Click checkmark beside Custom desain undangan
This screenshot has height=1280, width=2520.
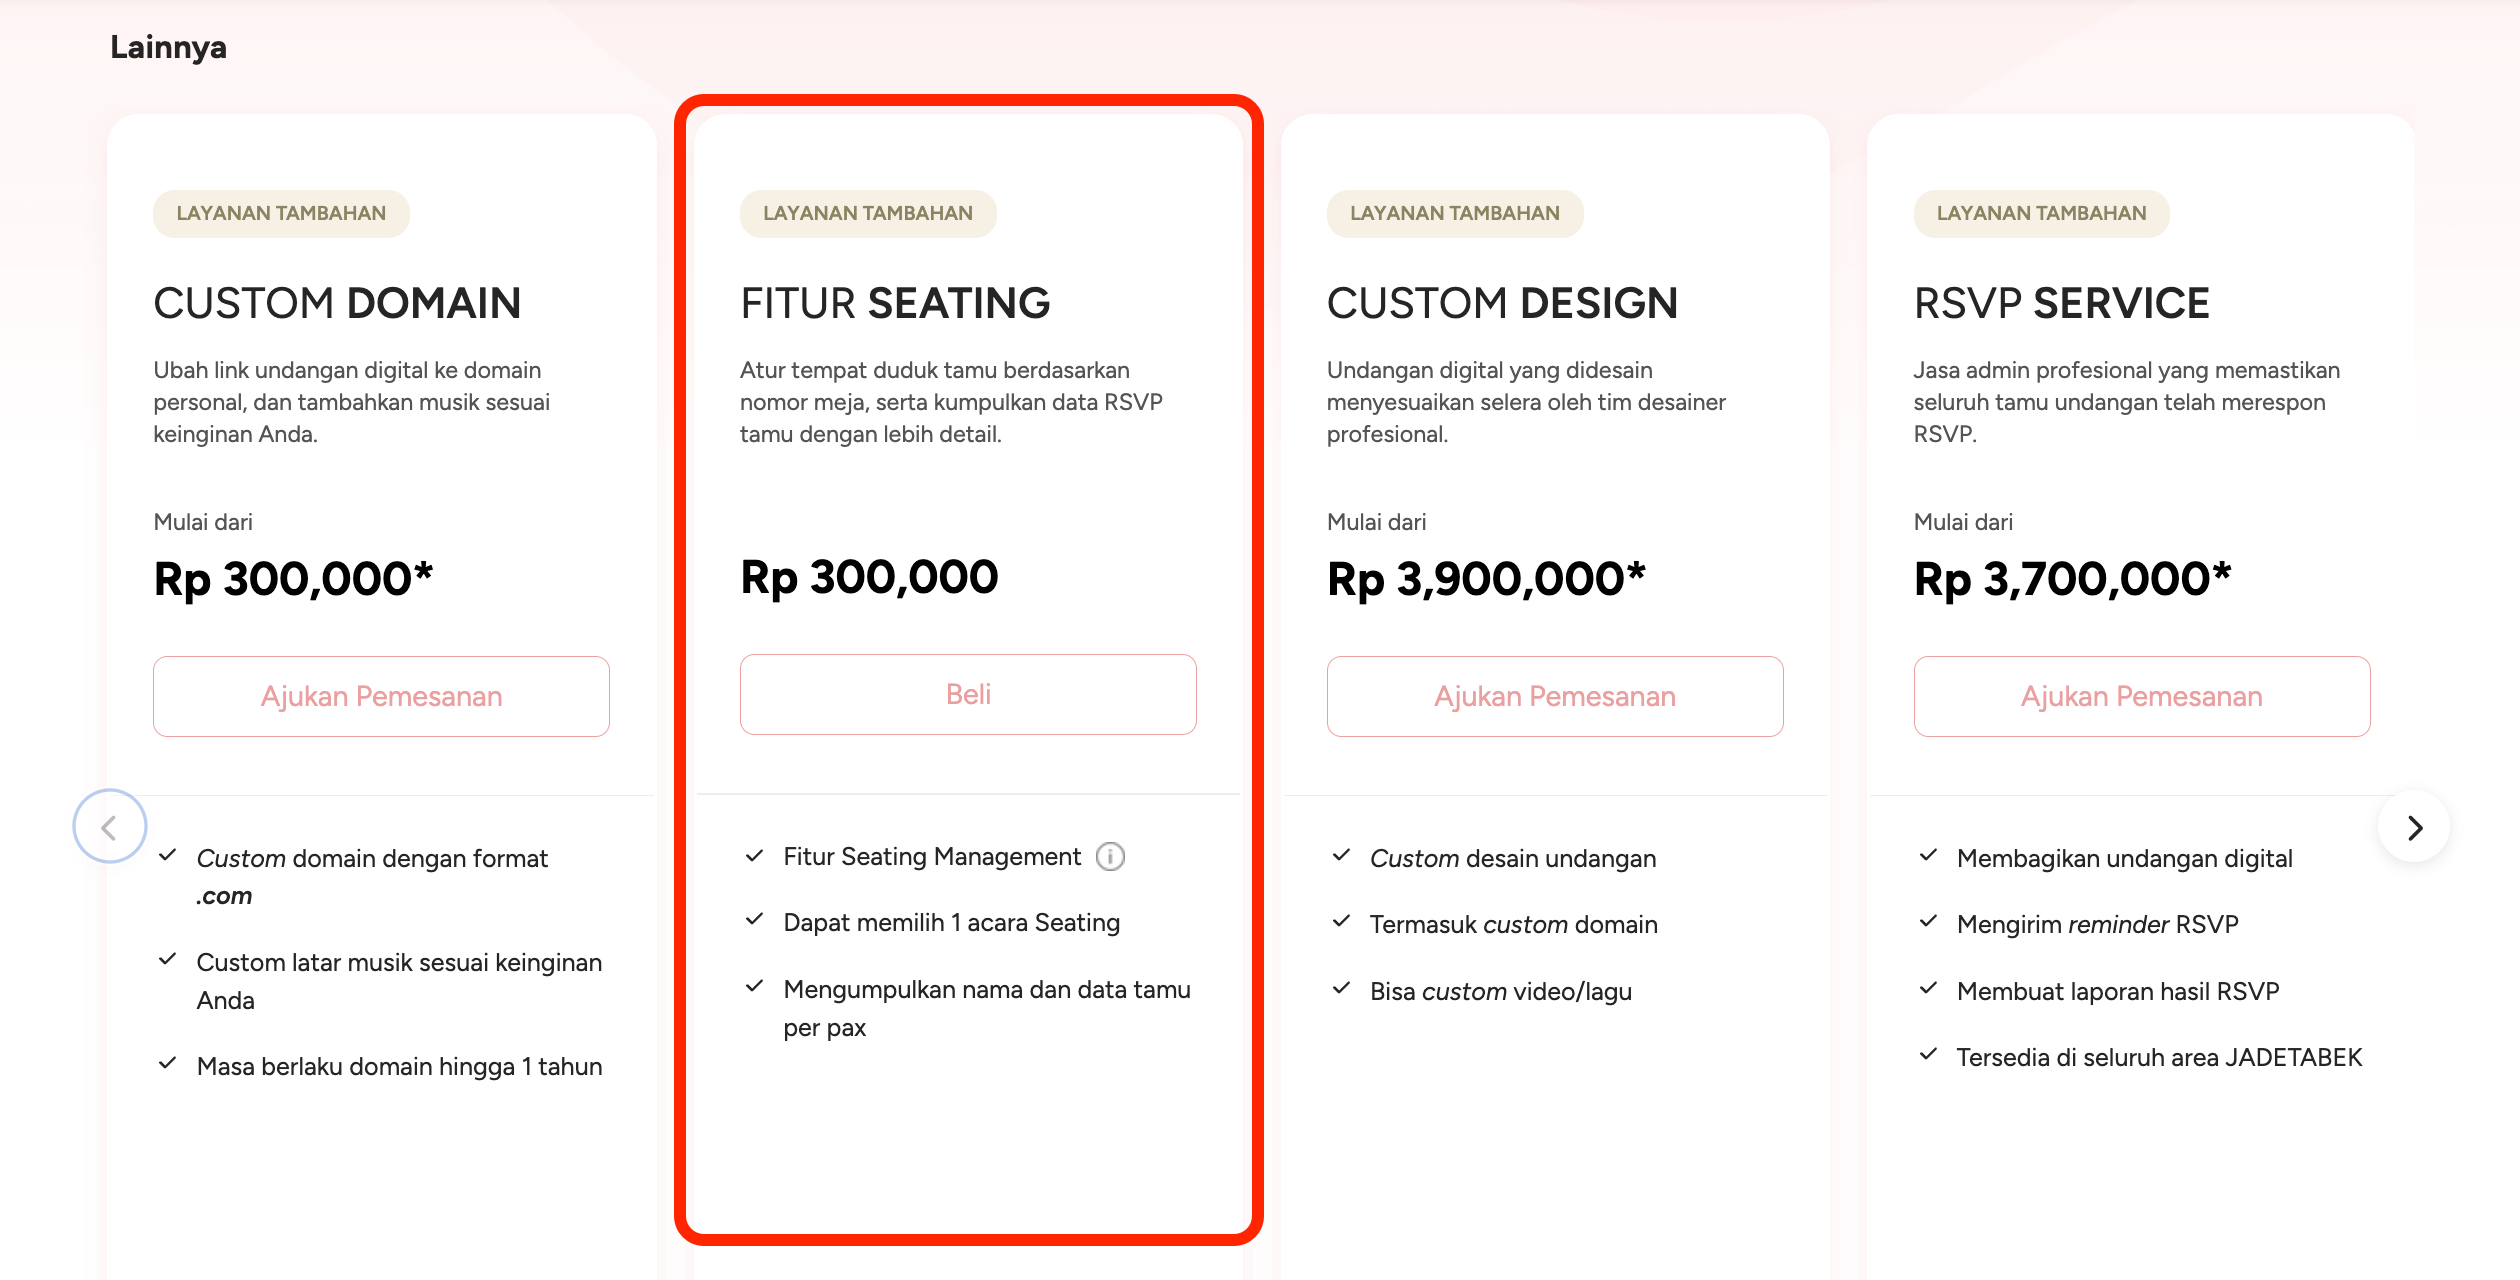click(x=1342, y=856)
